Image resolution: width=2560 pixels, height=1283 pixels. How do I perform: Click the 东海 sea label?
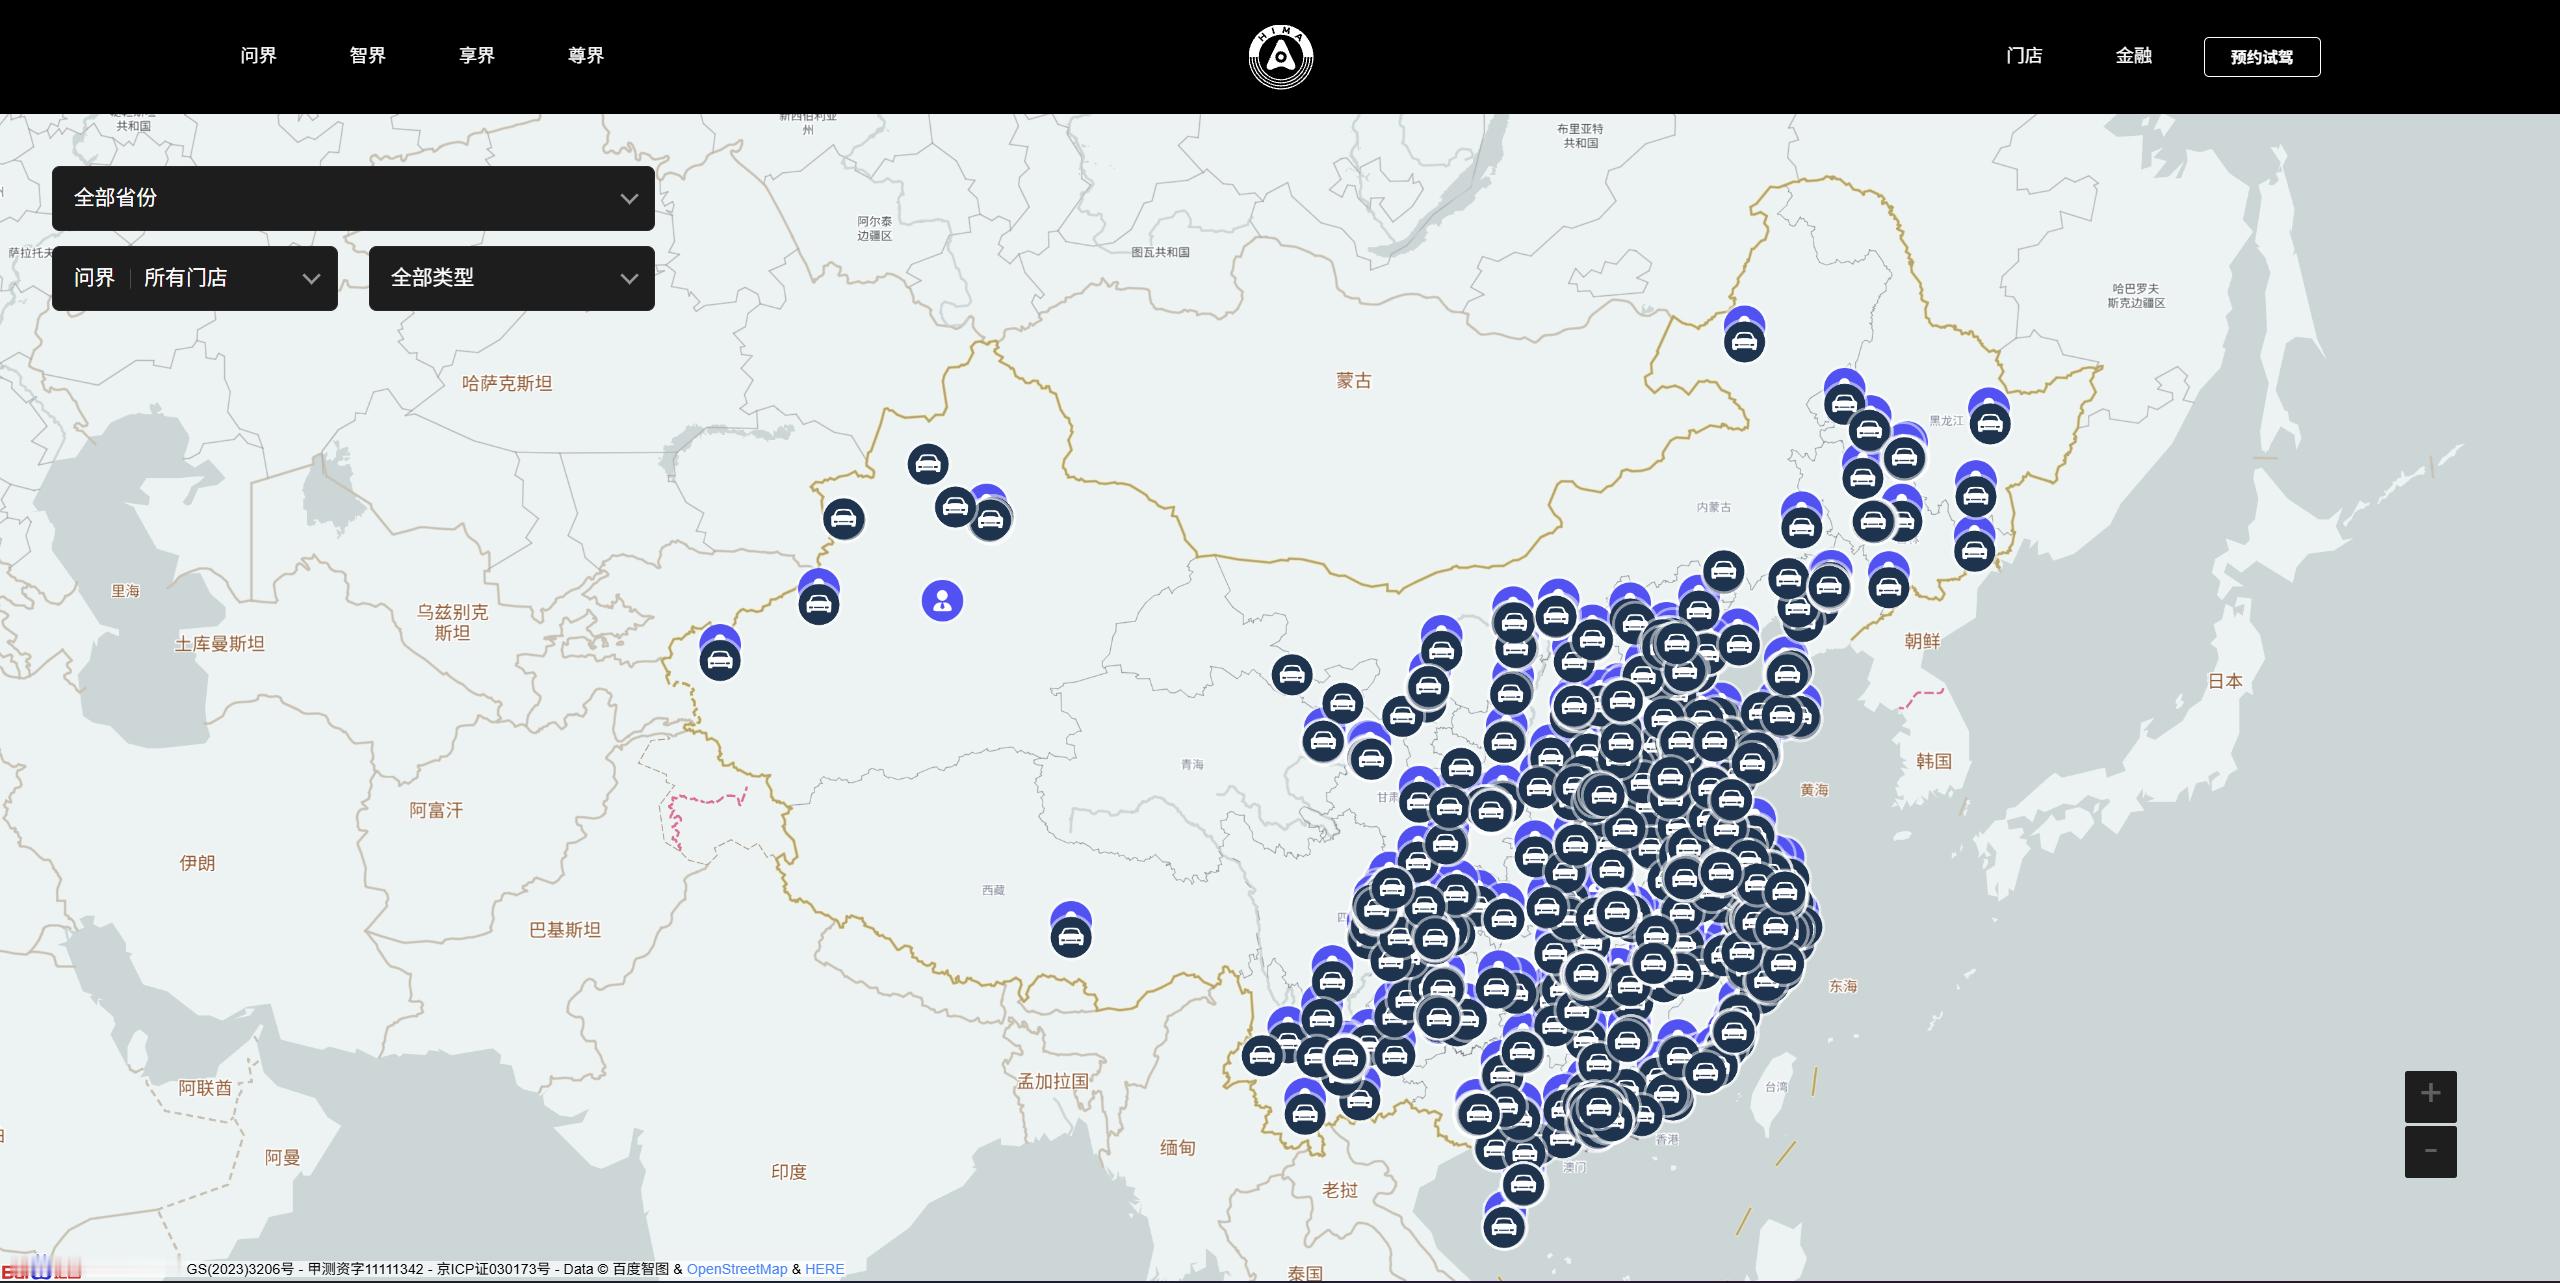coord(1843,986)
